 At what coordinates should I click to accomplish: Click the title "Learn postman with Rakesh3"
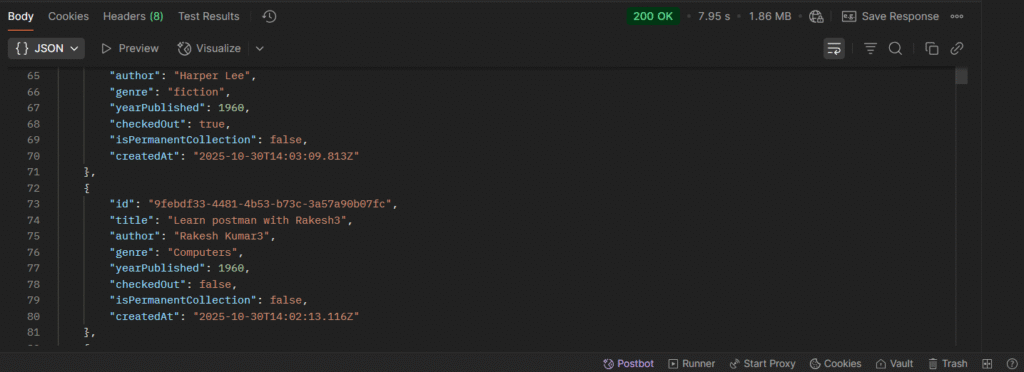[257, 220]
